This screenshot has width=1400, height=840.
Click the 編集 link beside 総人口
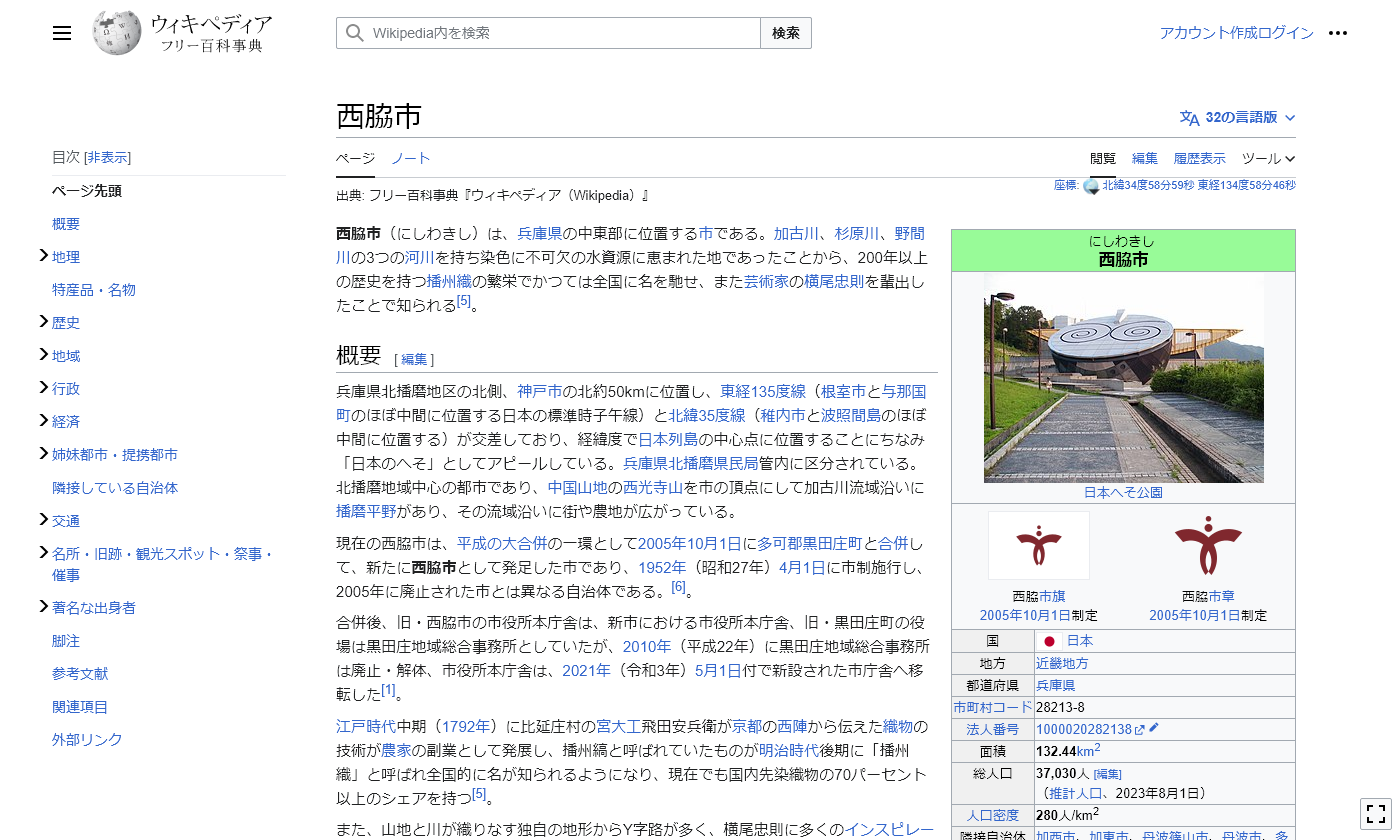(1107, 774)
